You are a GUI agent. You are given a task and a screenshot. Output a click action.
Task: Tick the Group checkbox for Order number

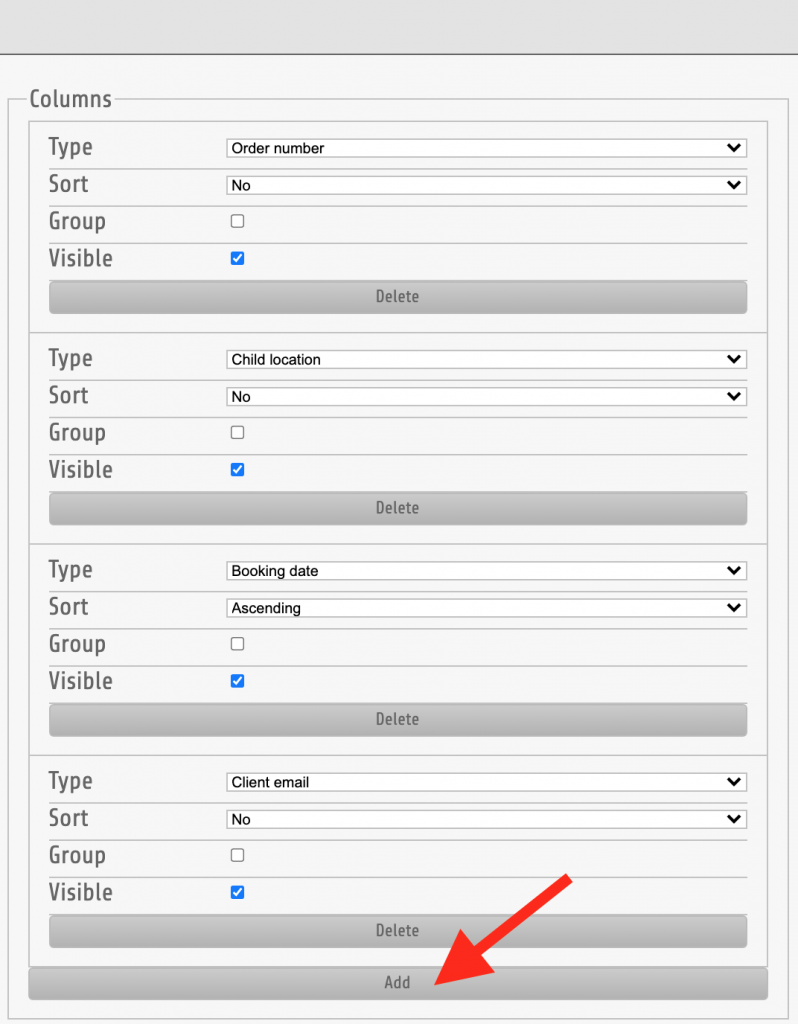click(x=238, y=221)
